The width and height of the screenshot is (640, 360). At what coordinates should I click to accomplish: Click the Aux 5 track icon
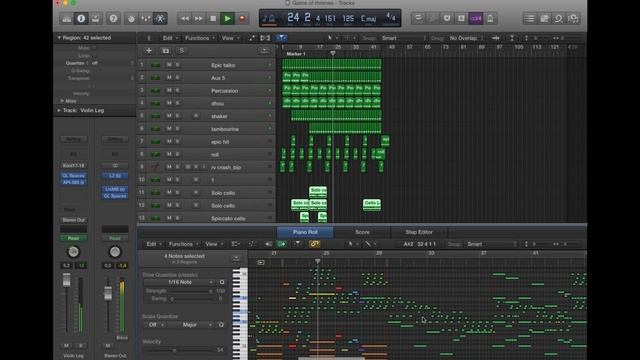pyautogui.click(x=156, y=78)
